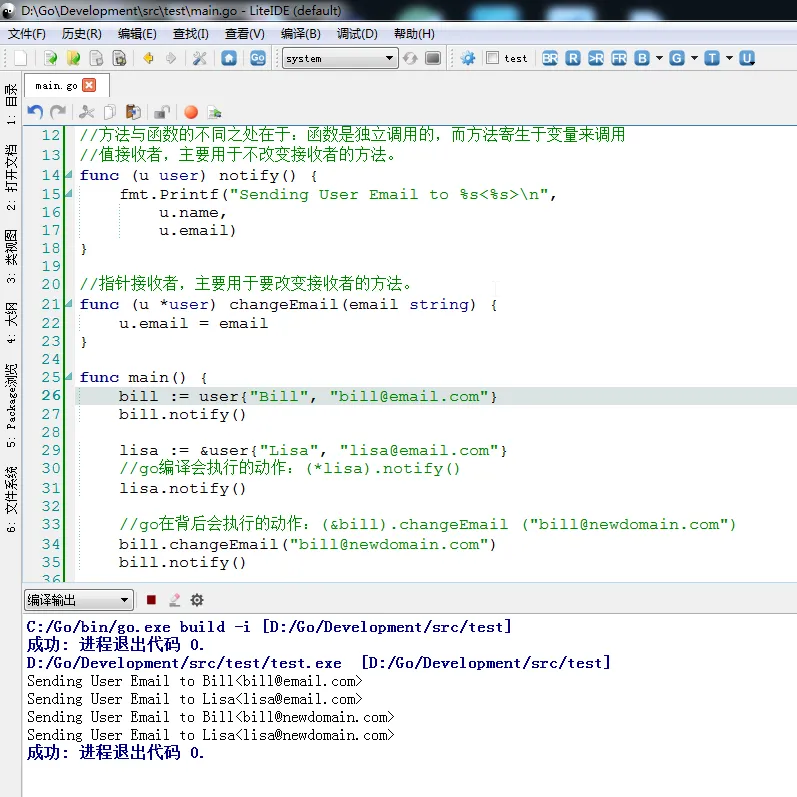The image size is (797, 797).
Task: Click the Go document icon in toolbar
Action: (x=257, y=58)
